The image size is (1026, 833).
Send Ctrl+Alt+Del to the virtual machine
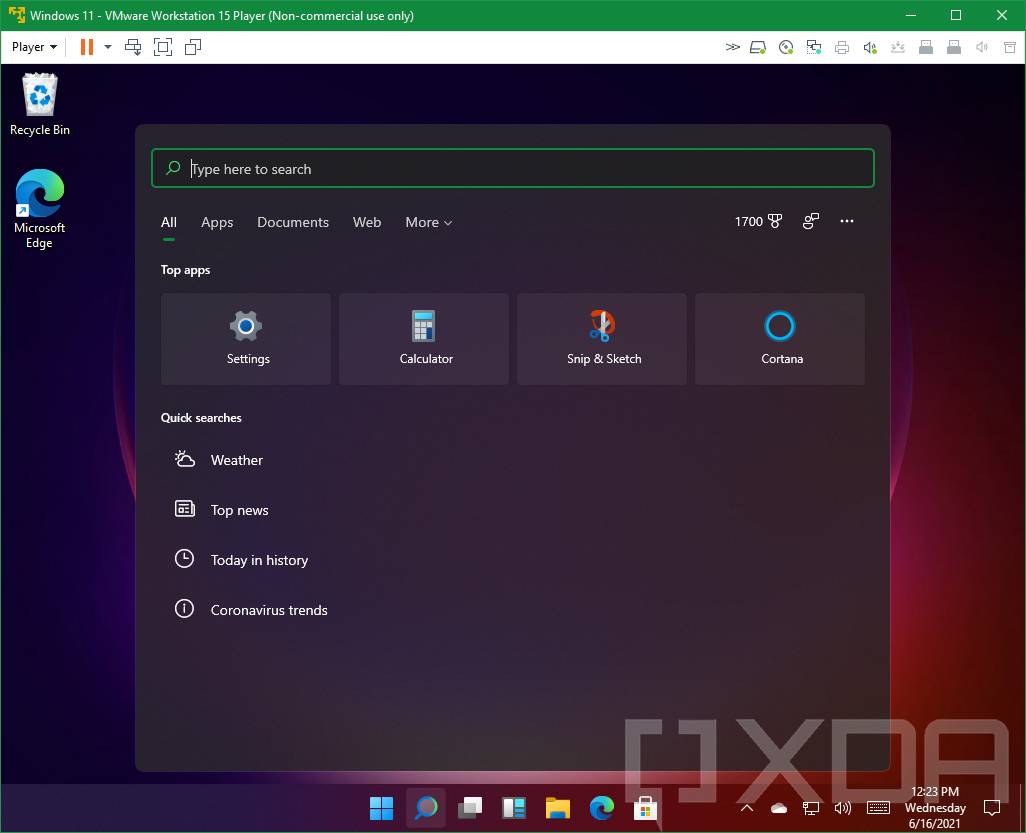(x=133, y=47)
